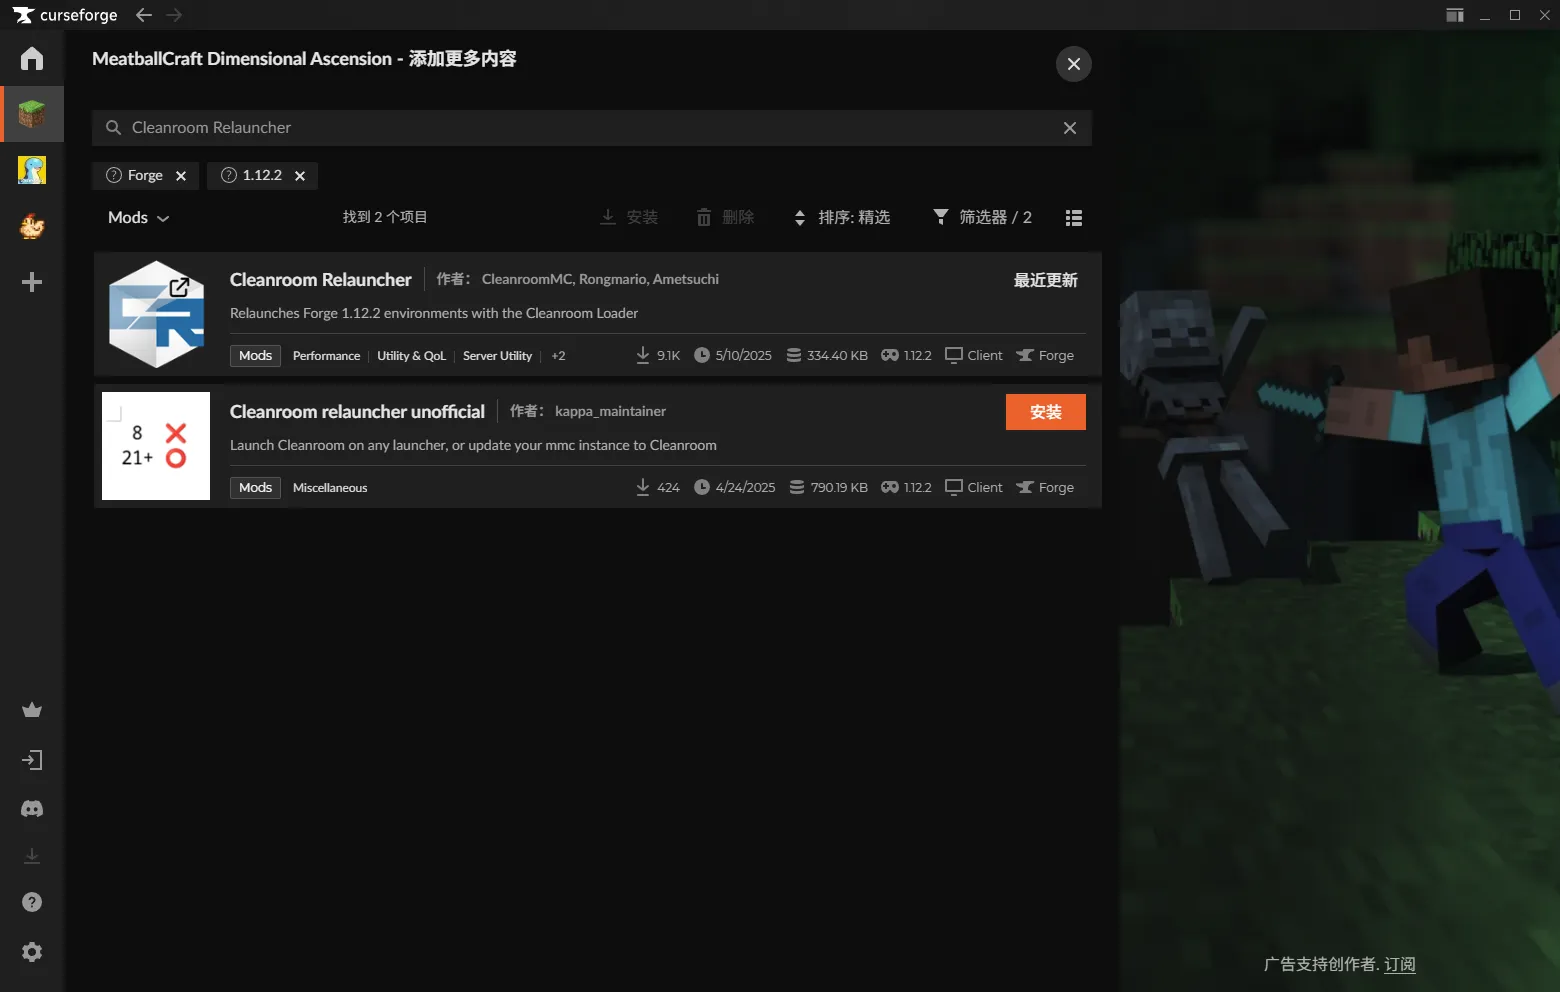Open the sort order dropdown 排序: 精选
The height and width of the screenshot is (992, 1560).
point(842,218)
